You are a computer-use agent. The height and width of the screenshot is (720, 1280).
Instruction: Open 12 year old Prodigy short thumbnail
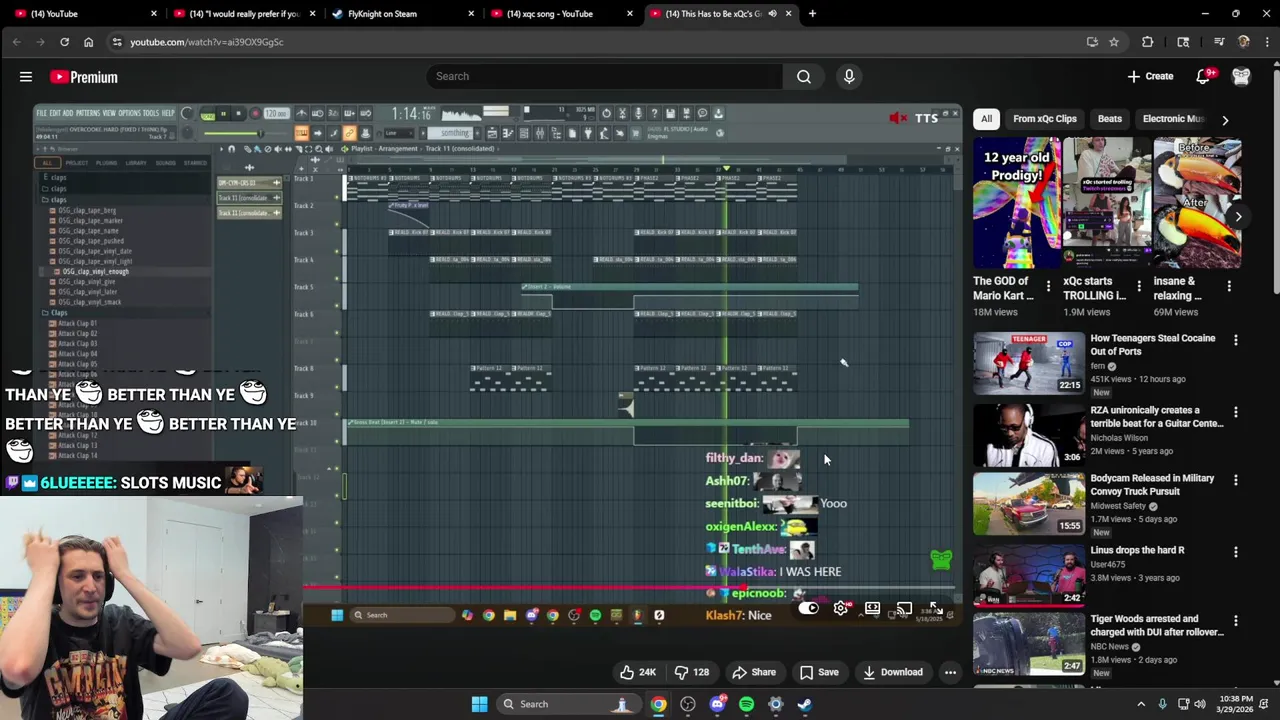point(1017,204)
